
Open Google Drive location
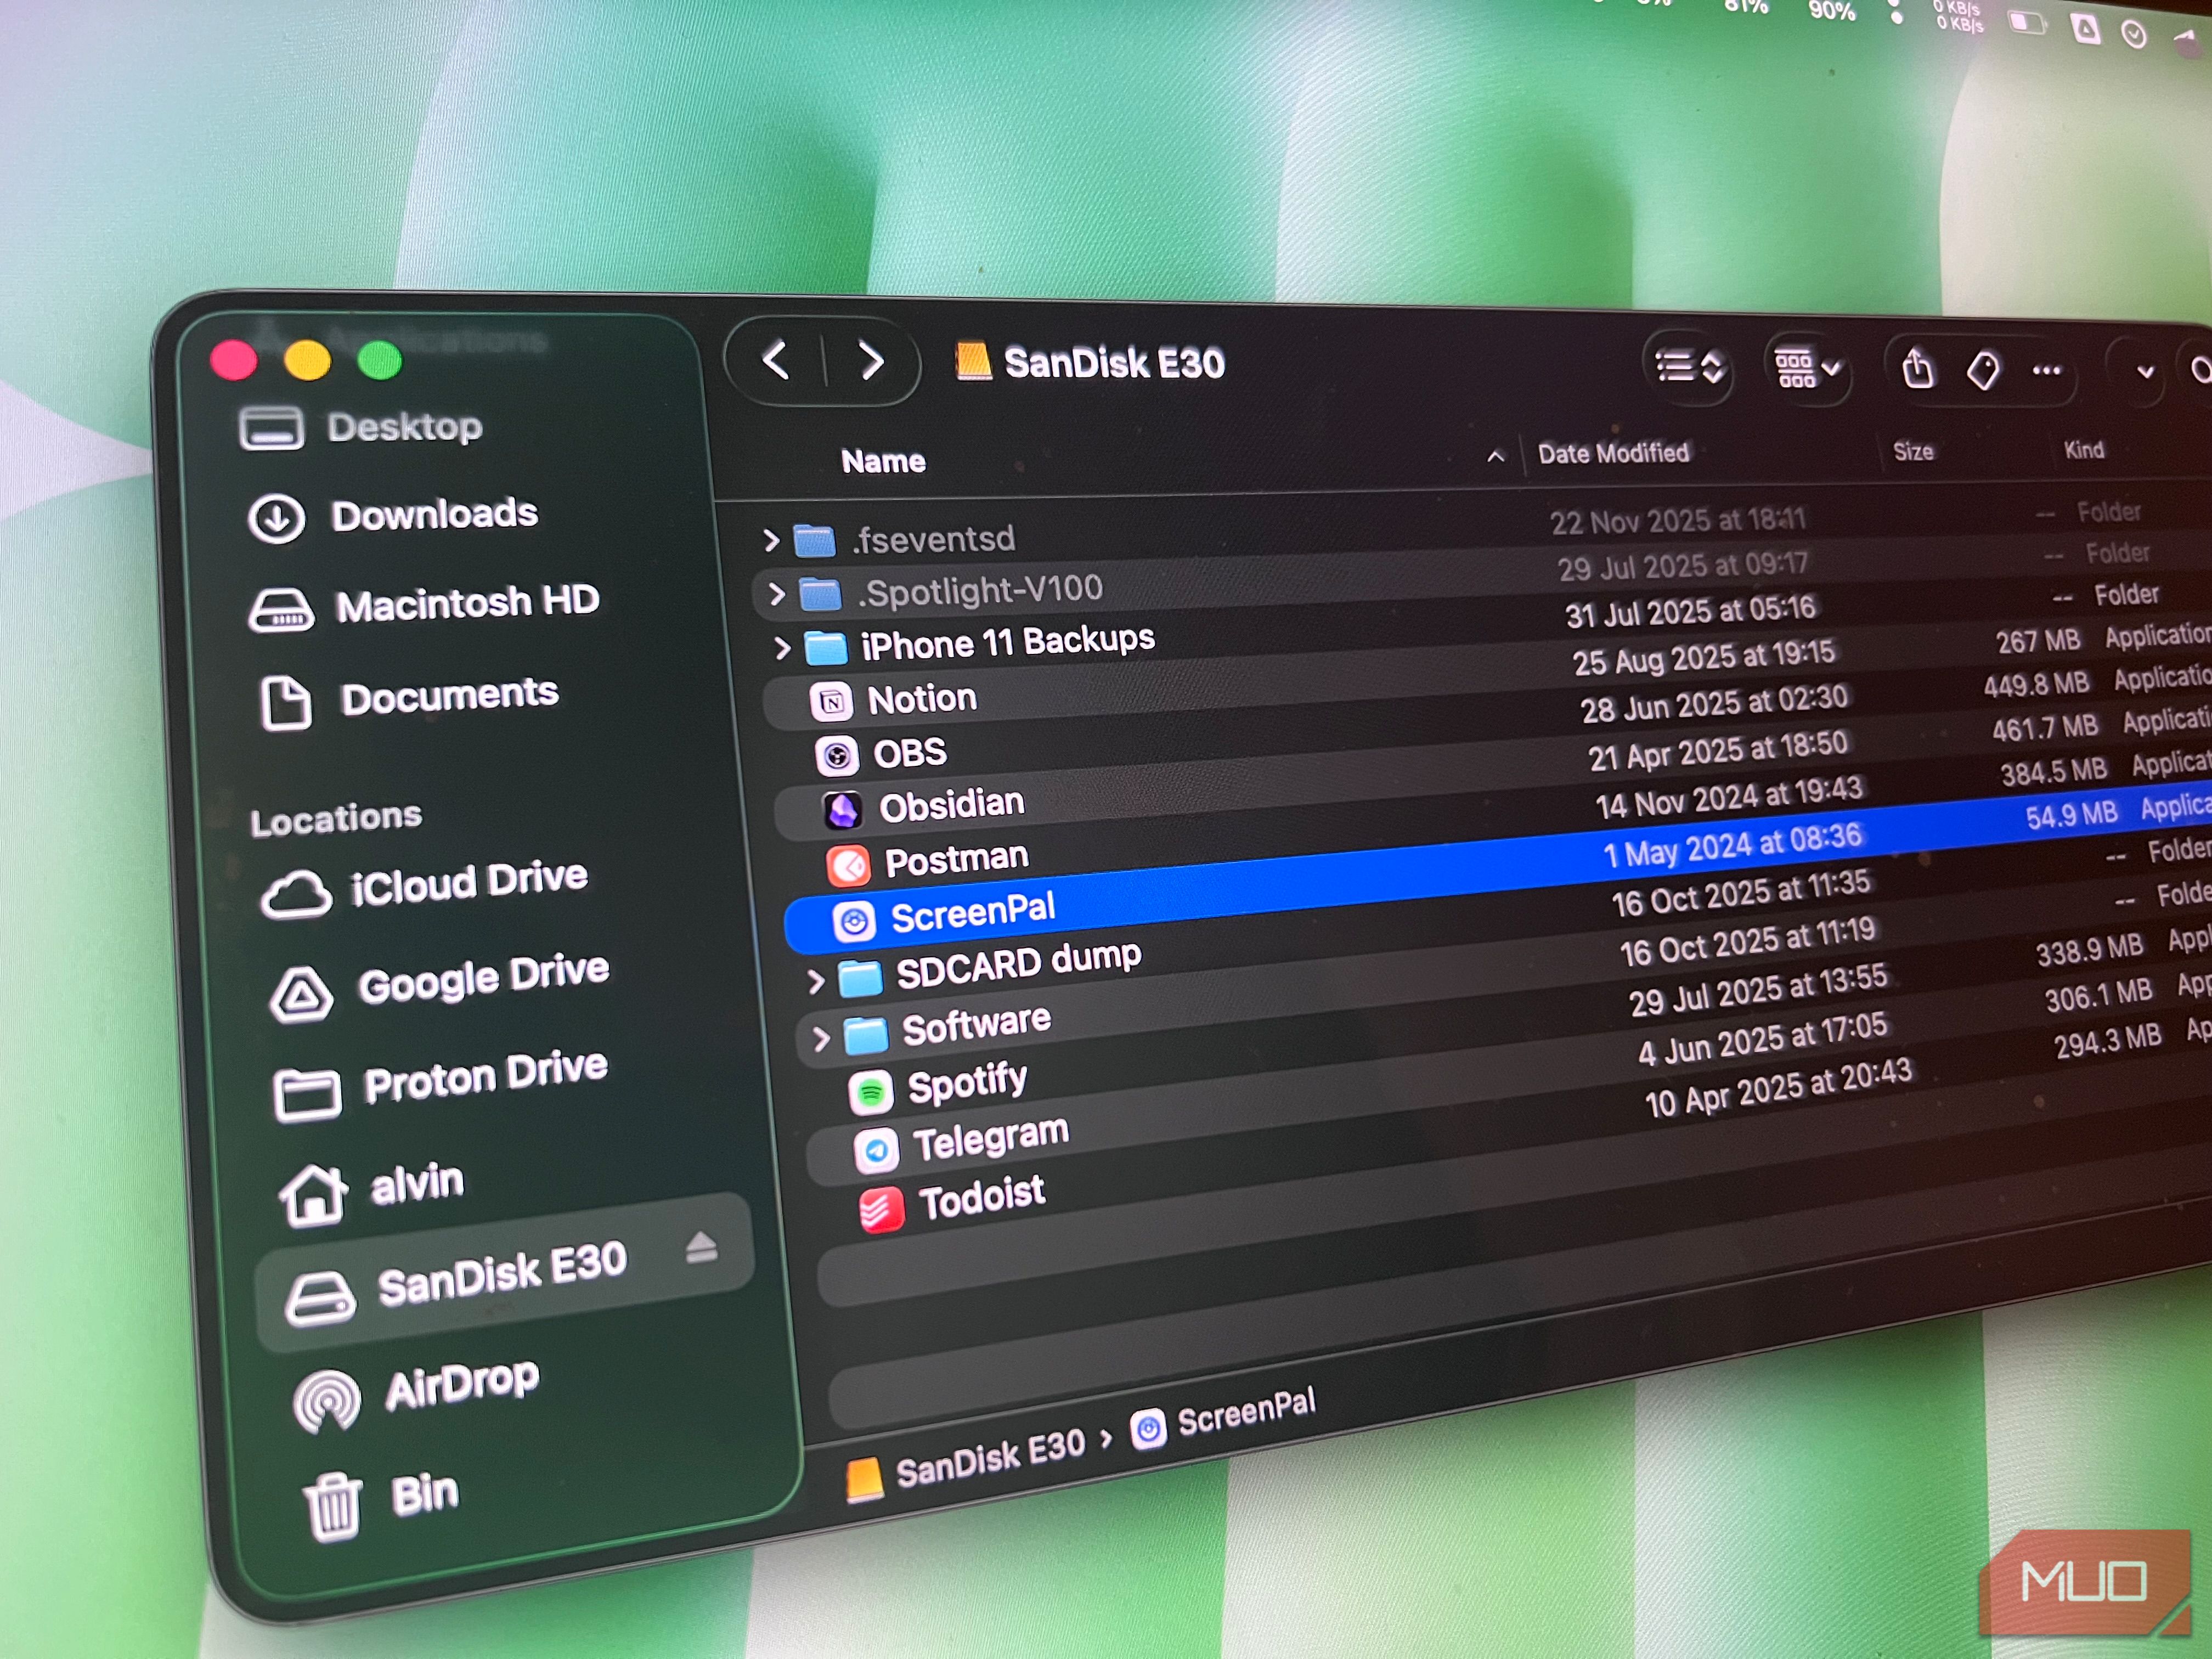click(x=440, y=985)
